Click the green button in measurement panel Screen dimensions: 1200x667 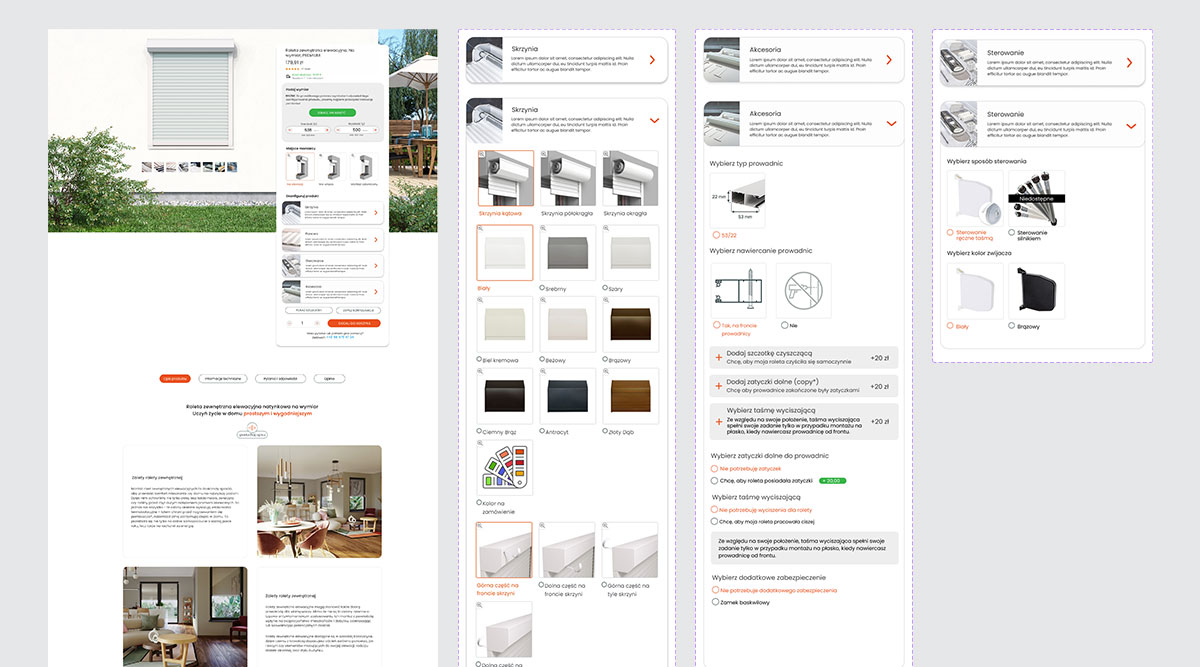331,114
